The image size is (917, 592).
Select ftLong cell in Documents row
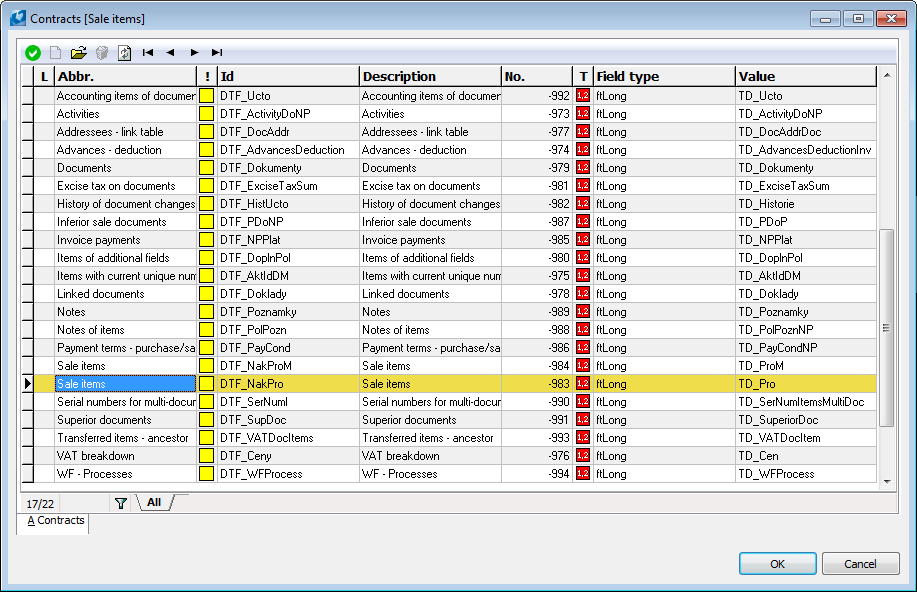coord(664,168)
